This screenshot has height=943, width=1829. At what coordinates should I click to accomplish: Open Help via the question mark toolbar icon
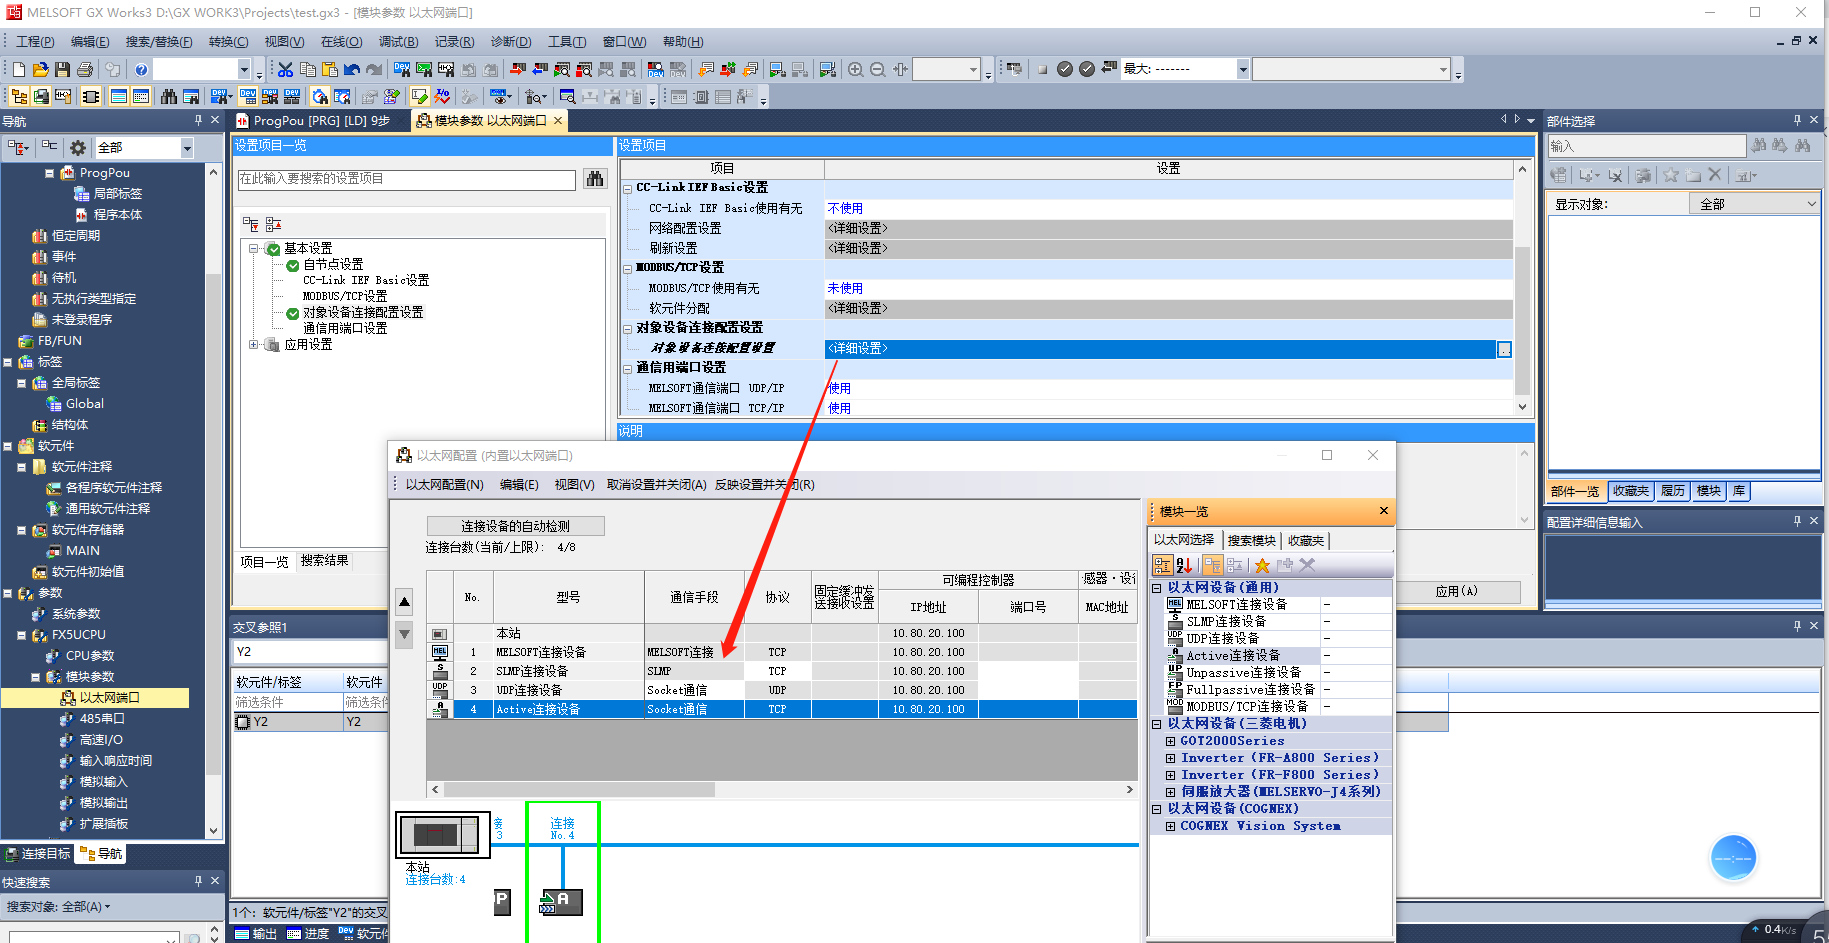click(141, 68)
